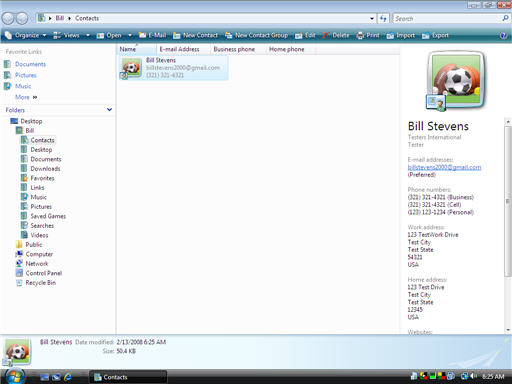
Task: Launch Internet Explorer from quick launch
Action: tap(68, 377)
